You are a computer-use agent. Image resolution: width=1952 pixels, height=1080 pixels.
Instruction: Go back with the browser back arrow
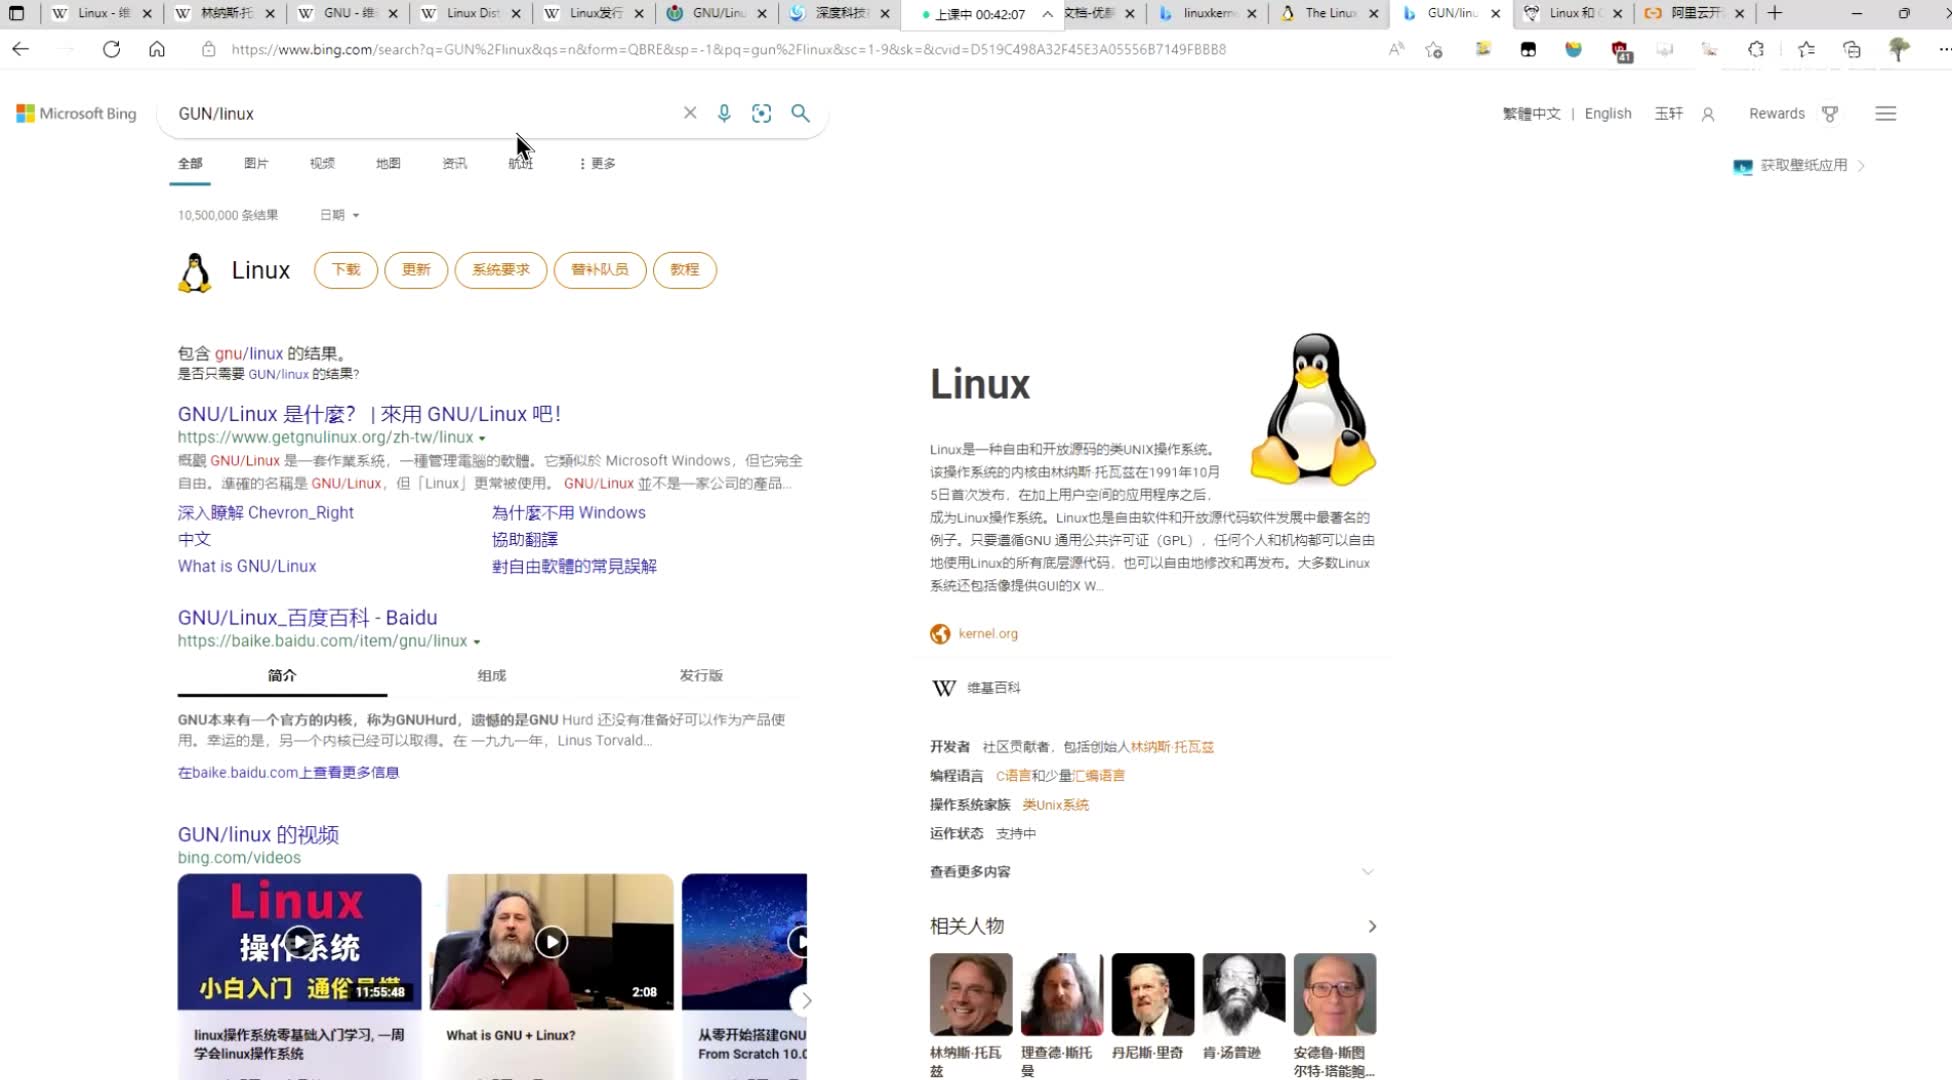click(20, 49)
